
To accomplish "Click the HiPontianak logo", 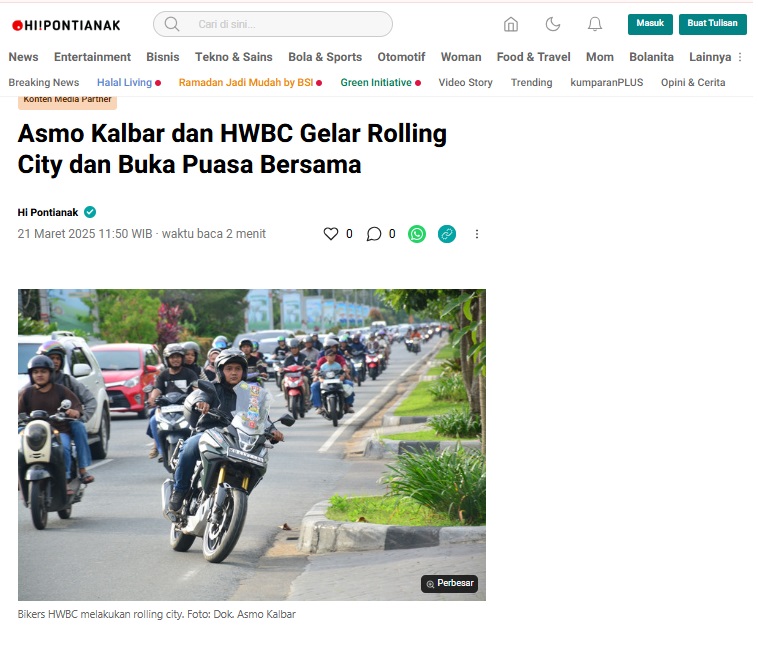I will coord(66,25).
